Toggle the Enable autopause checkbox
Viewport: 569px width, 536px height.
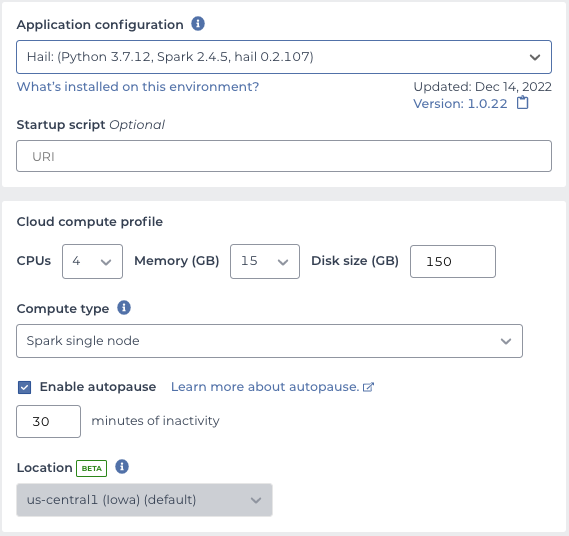pos(24,387)
